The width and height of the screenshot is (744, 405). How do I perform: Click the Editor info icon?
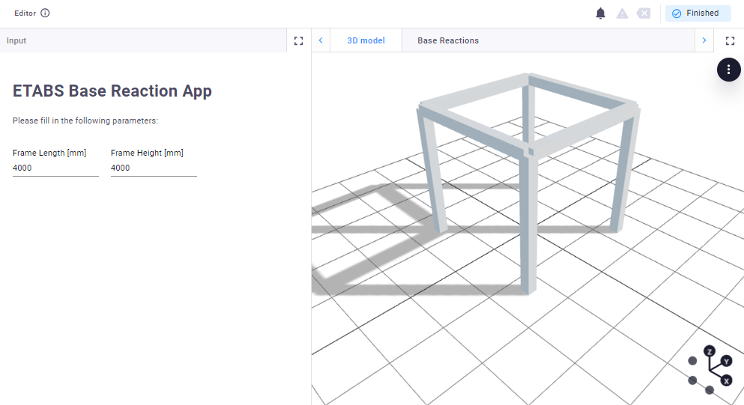pyautogui.click(x=45, y=13)
